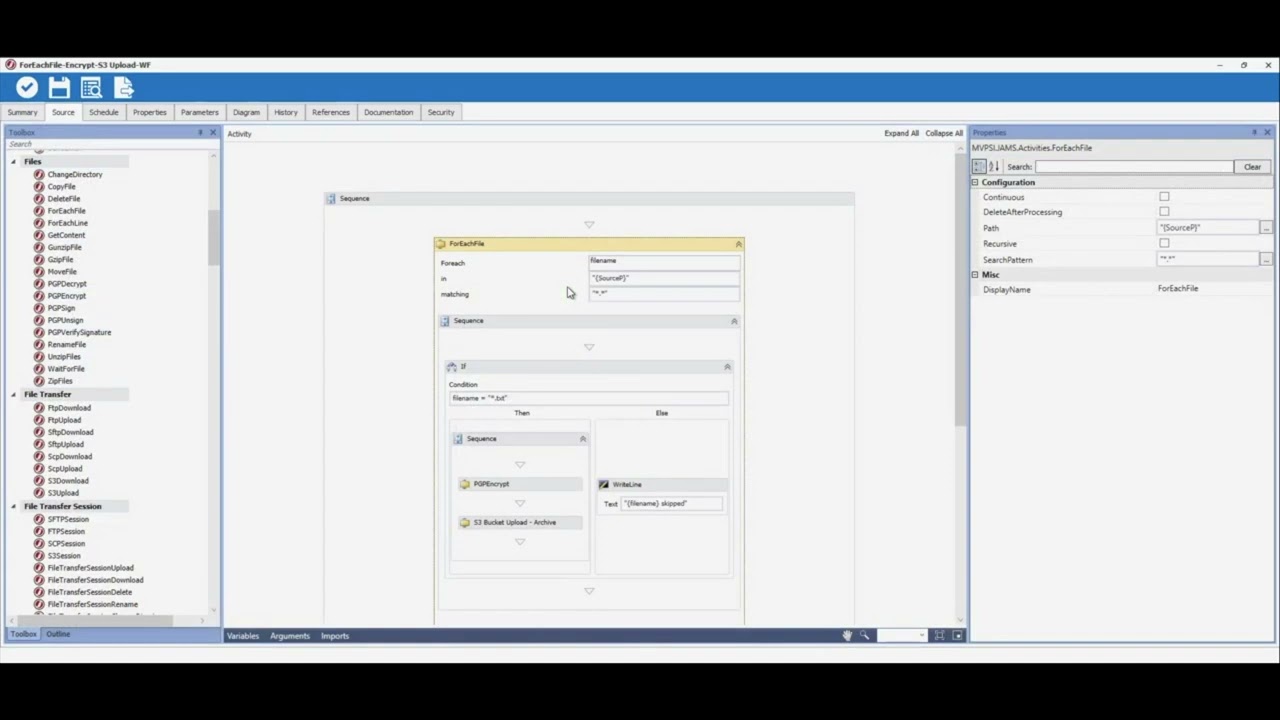Collapse the ForEachFile activity

click(739, 244)
